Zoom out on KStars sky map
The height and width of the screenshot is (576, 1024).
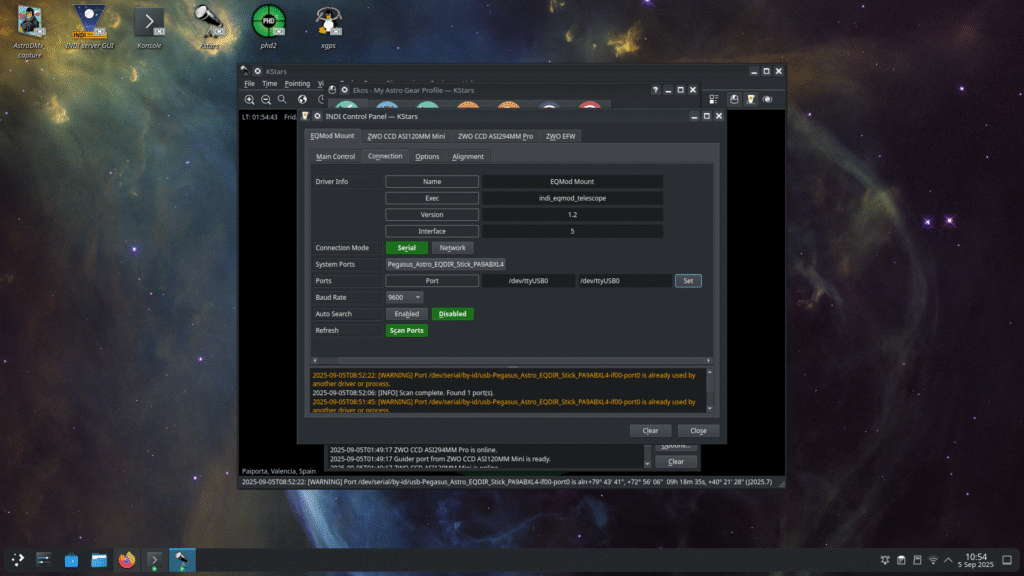(x=266, y=99)
